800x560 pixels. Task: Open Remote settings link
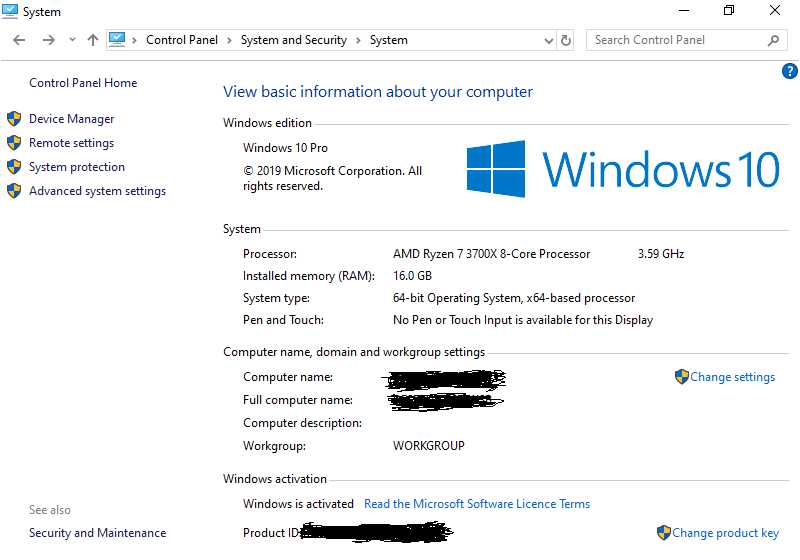(x=71, y=143)
